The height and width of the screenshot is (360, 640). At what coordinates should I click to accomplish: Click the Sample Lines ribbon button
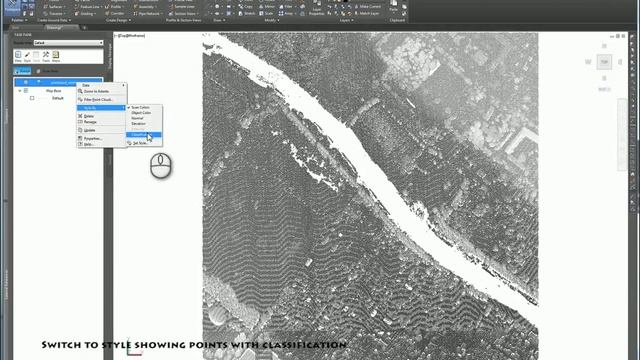[181, 7]
